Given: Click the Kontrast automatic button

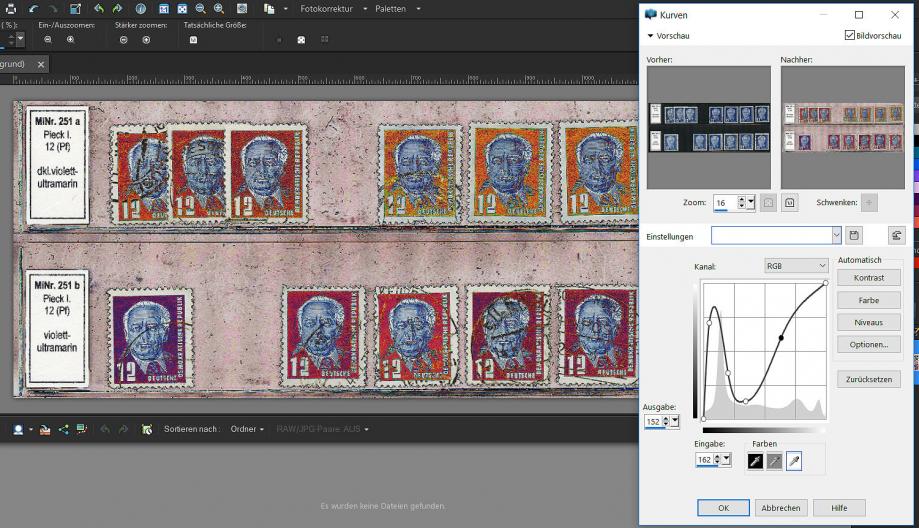Looking at the screenshot, I should coord(869,278).
